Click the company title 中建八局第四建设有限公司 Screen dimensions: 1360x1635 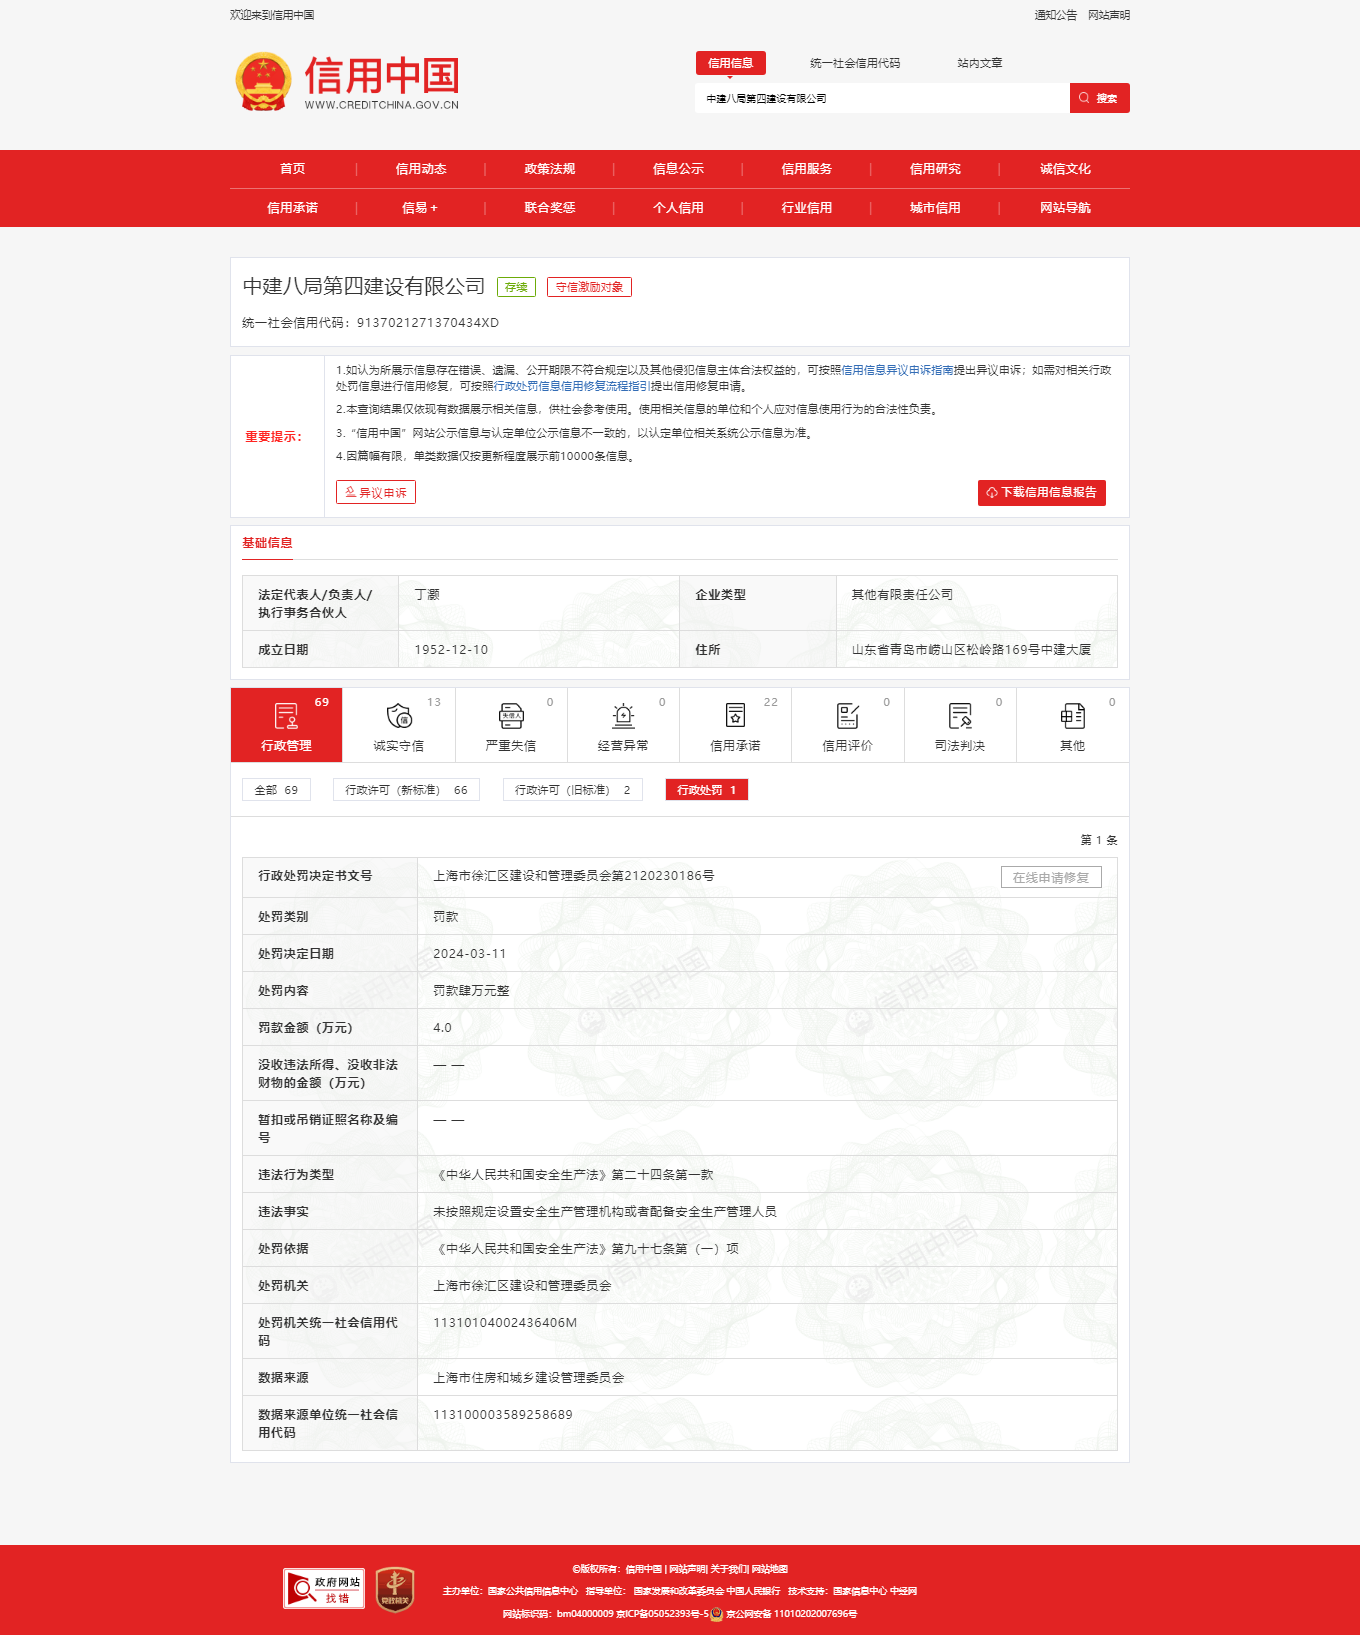pos(364,287)
